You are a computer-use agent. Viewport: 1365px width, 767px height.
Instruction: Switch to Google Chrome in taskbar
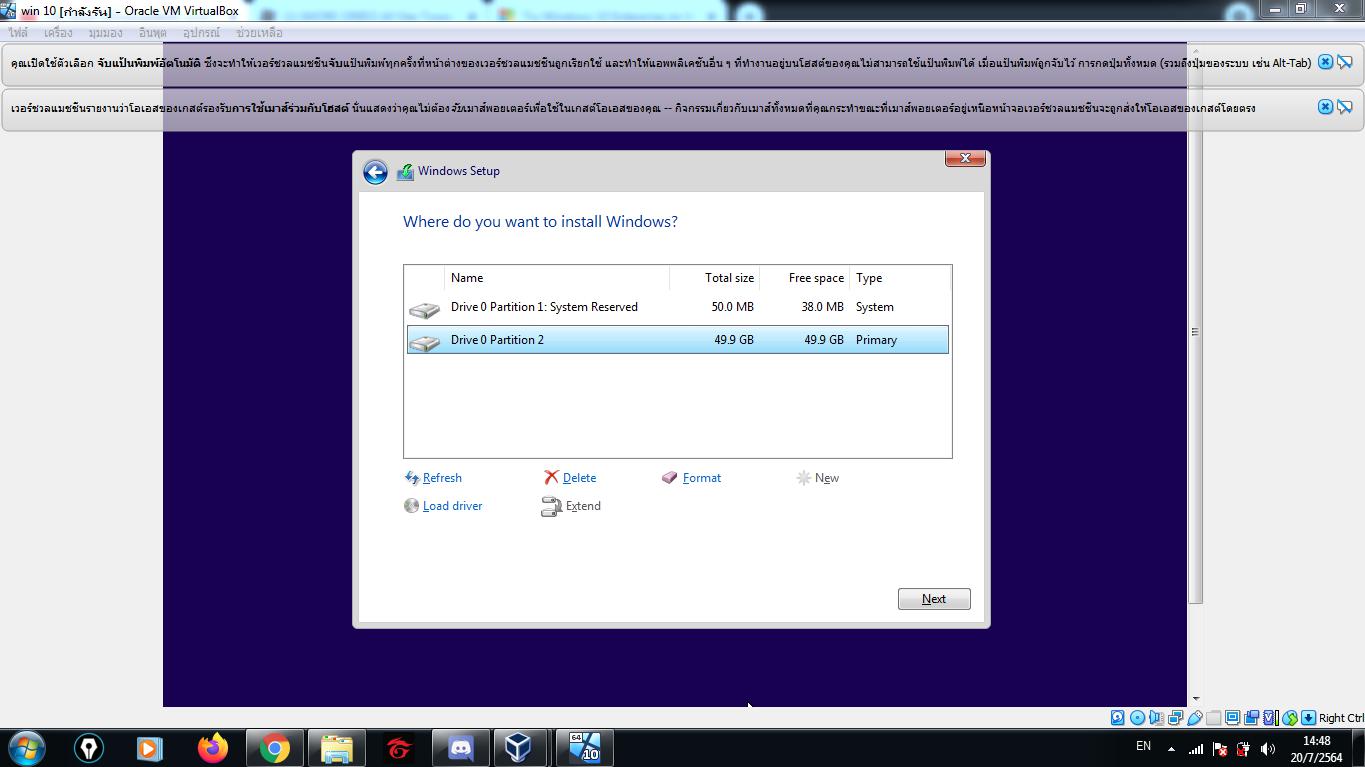275,748
